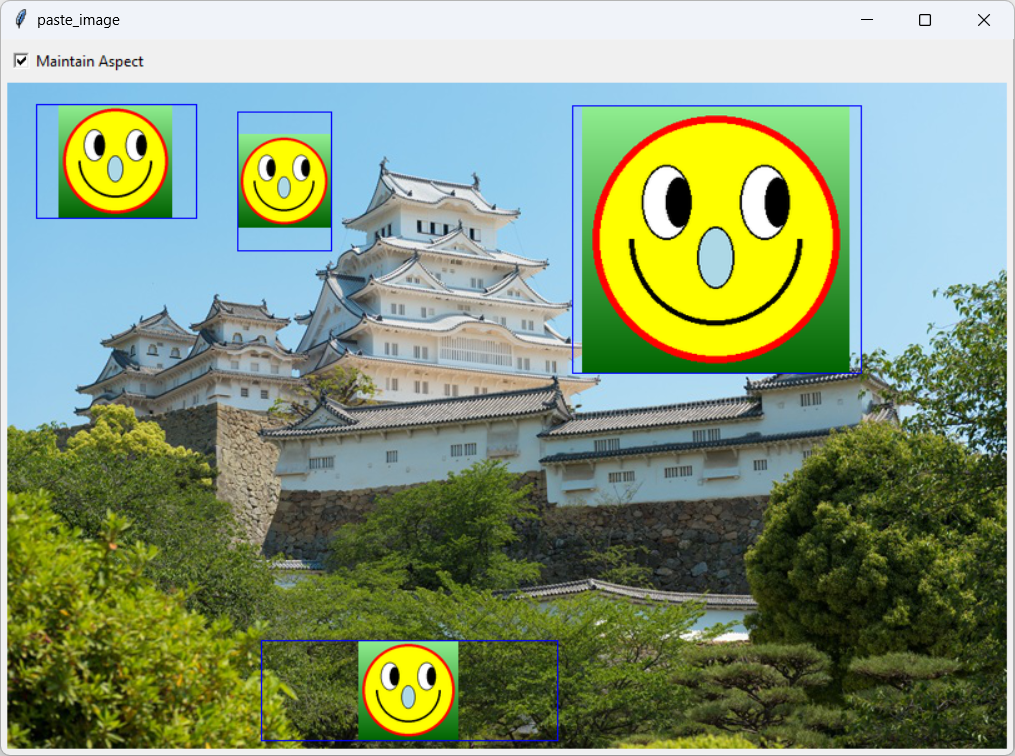Screen dimensions: 1015x756
Task: Close the paste_image window
Action: tap(983, 19)
